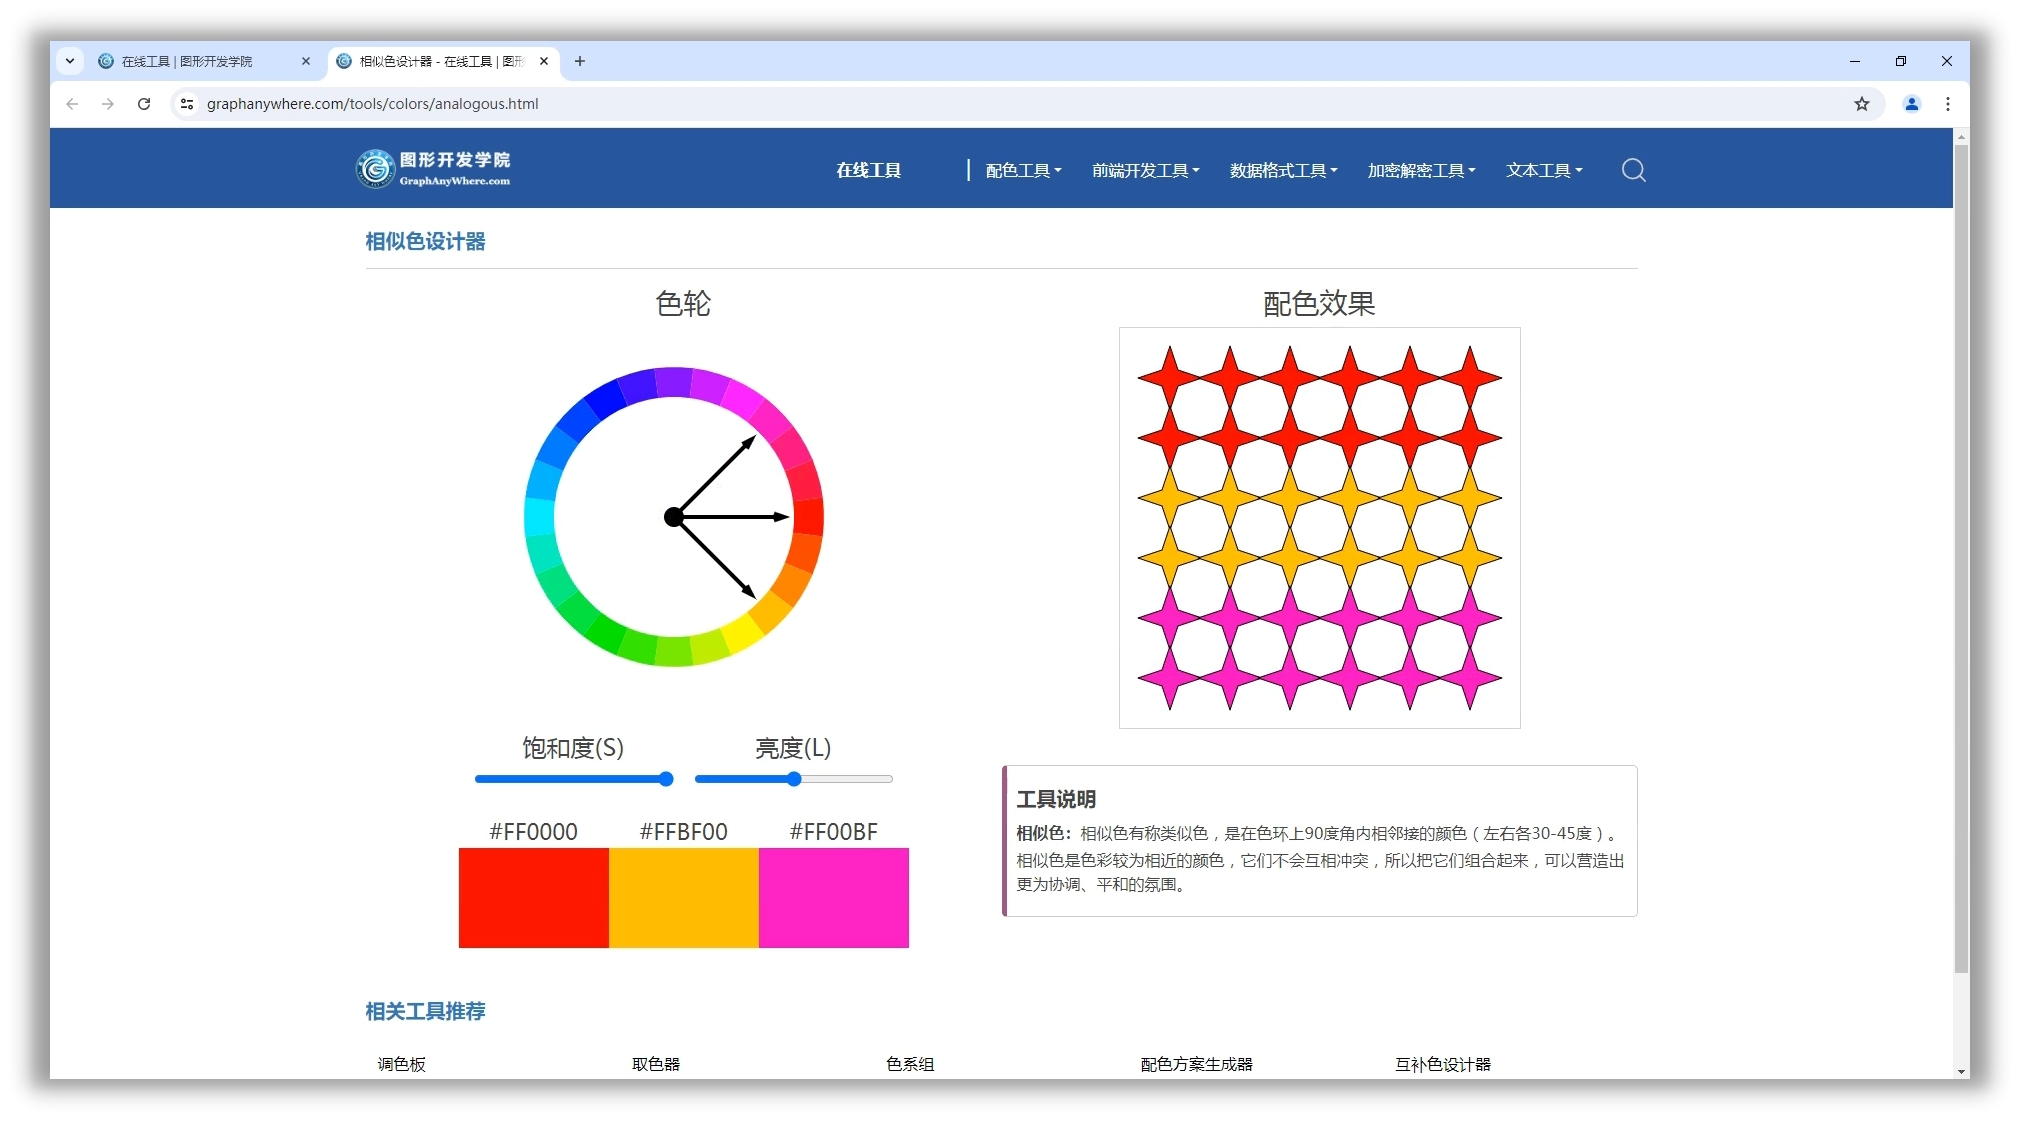Close the 相似色设计器 tab
2022x1124 pixels.
pyautogui.click(x=544, y=61)
